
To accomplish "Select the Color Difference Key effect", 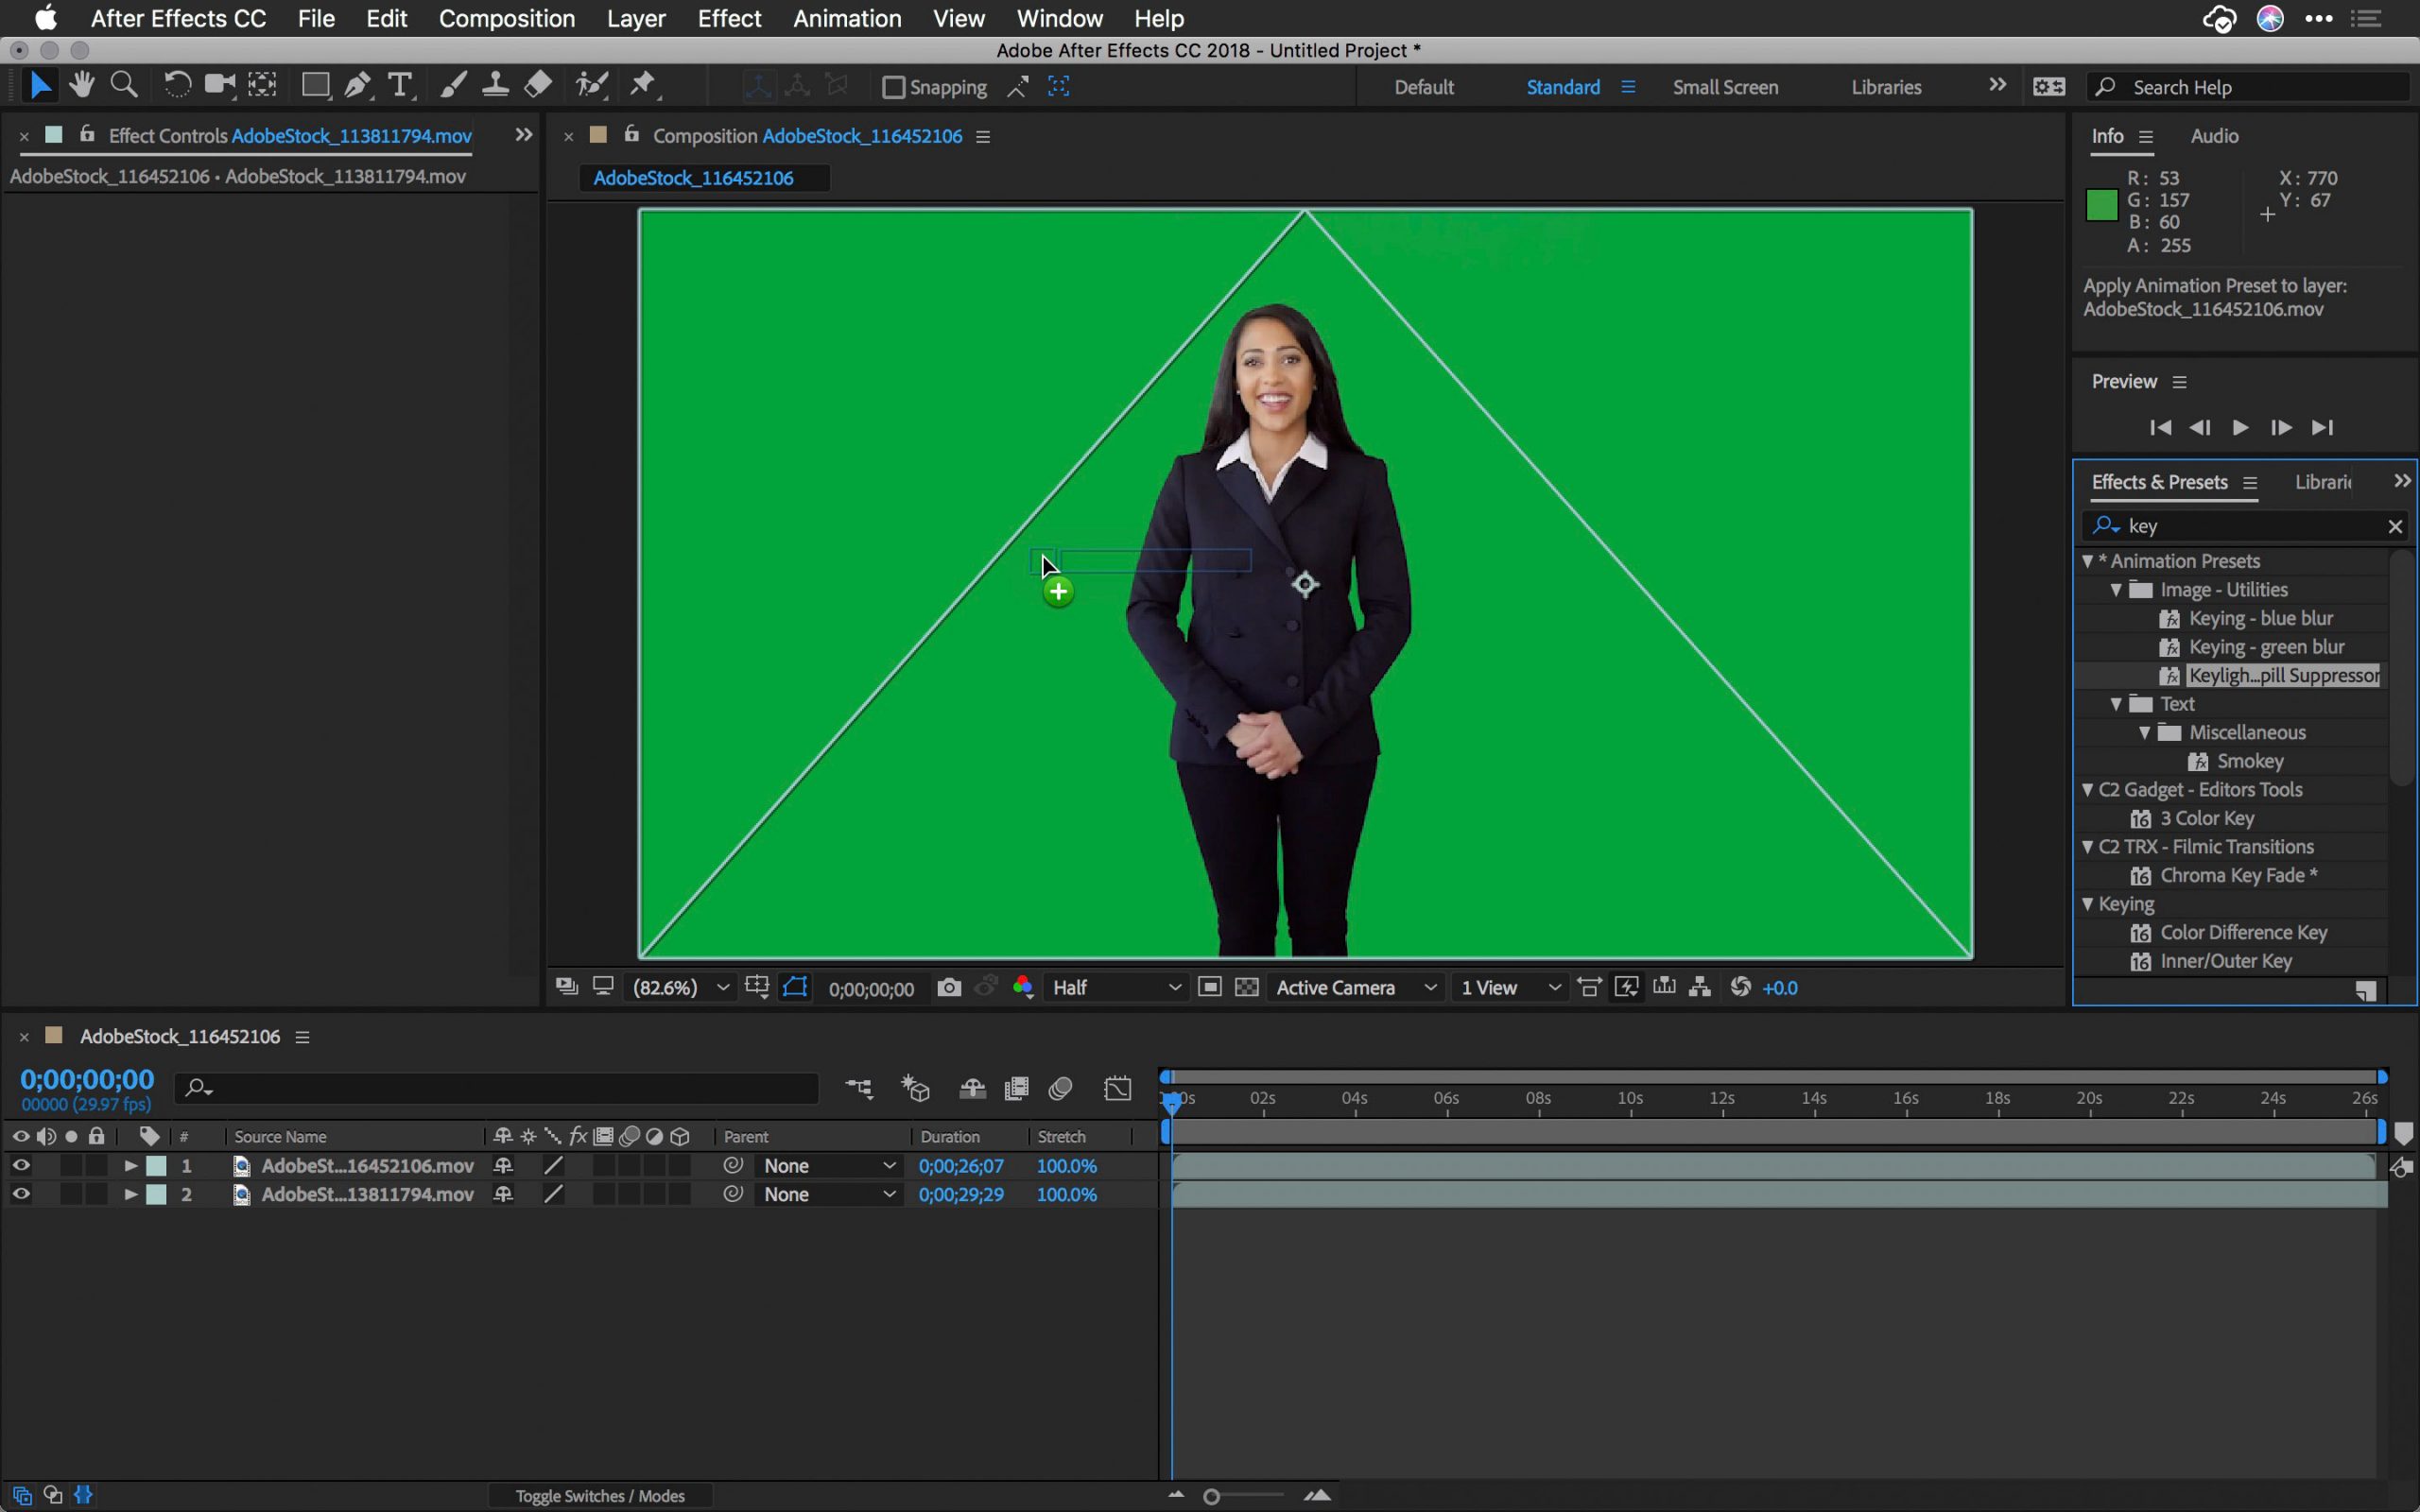I will pyautogui.click(x=2243, y=933).
